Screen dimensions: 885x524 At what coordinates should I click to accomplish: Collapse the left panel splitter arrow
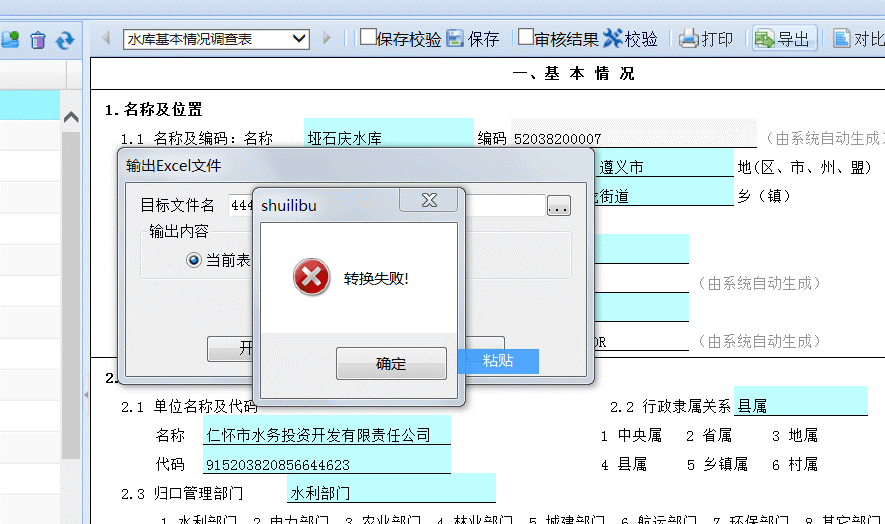(86, 395)
